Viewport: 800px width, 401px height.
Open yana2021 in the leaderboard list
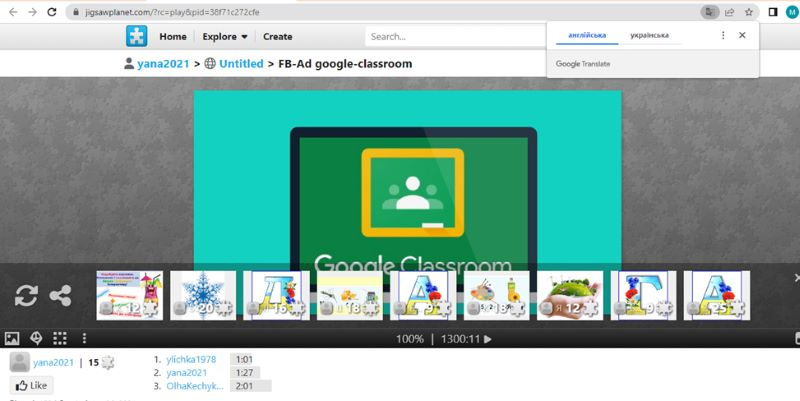187,372
